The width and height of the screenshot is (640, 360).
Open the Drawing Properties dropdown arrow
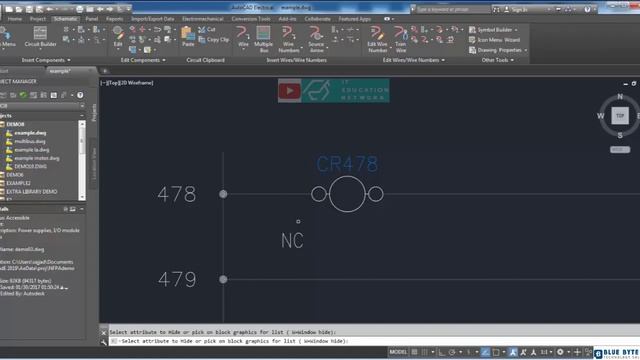(x=526, y=50)
